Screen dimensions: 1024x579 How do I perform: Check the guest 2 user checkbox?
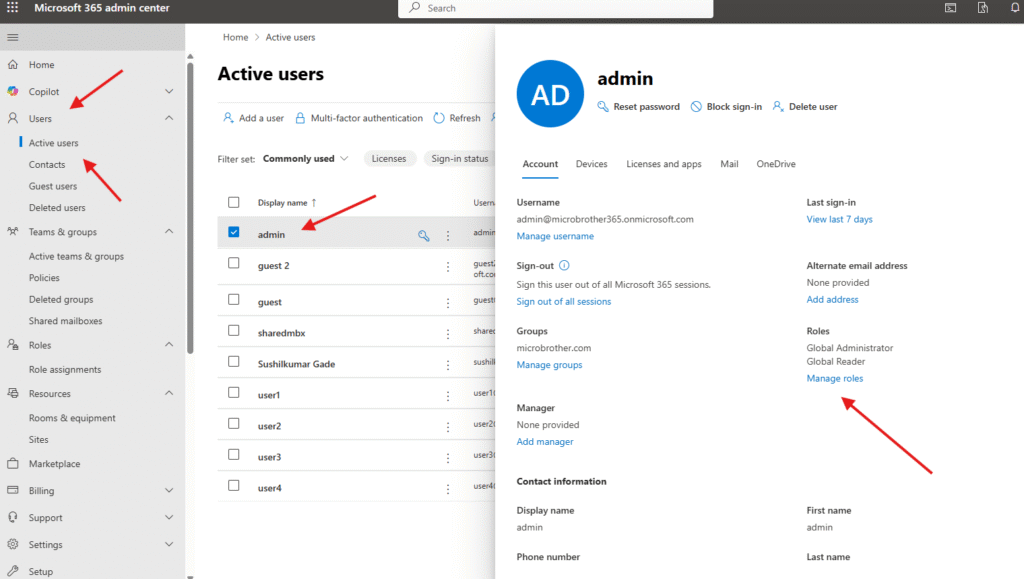point(234,264)
